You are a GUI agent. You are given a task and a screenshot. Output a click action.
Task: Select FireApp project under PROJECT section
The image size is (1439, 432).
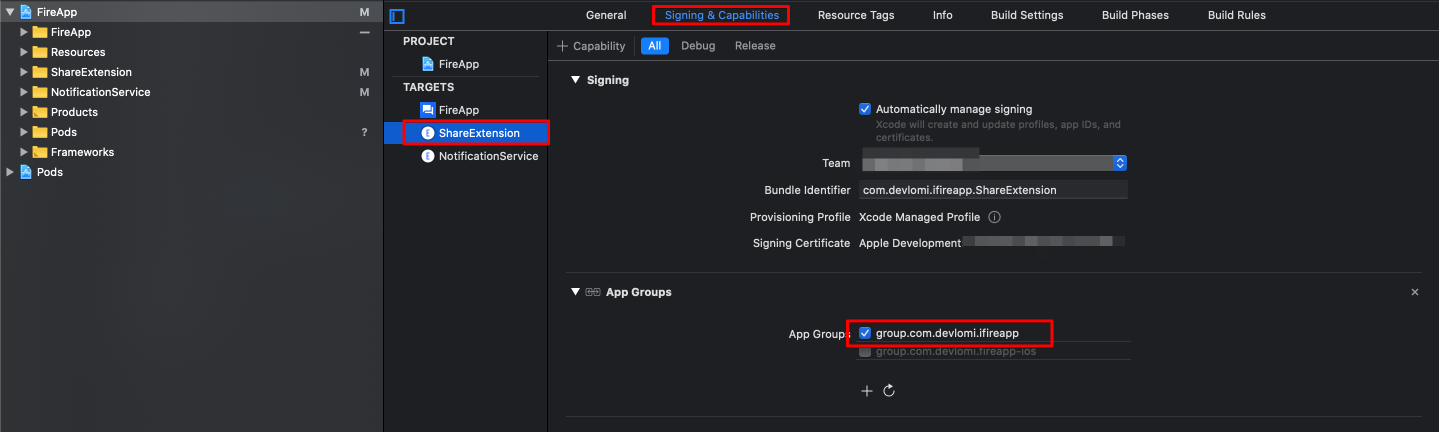point(458,64)
